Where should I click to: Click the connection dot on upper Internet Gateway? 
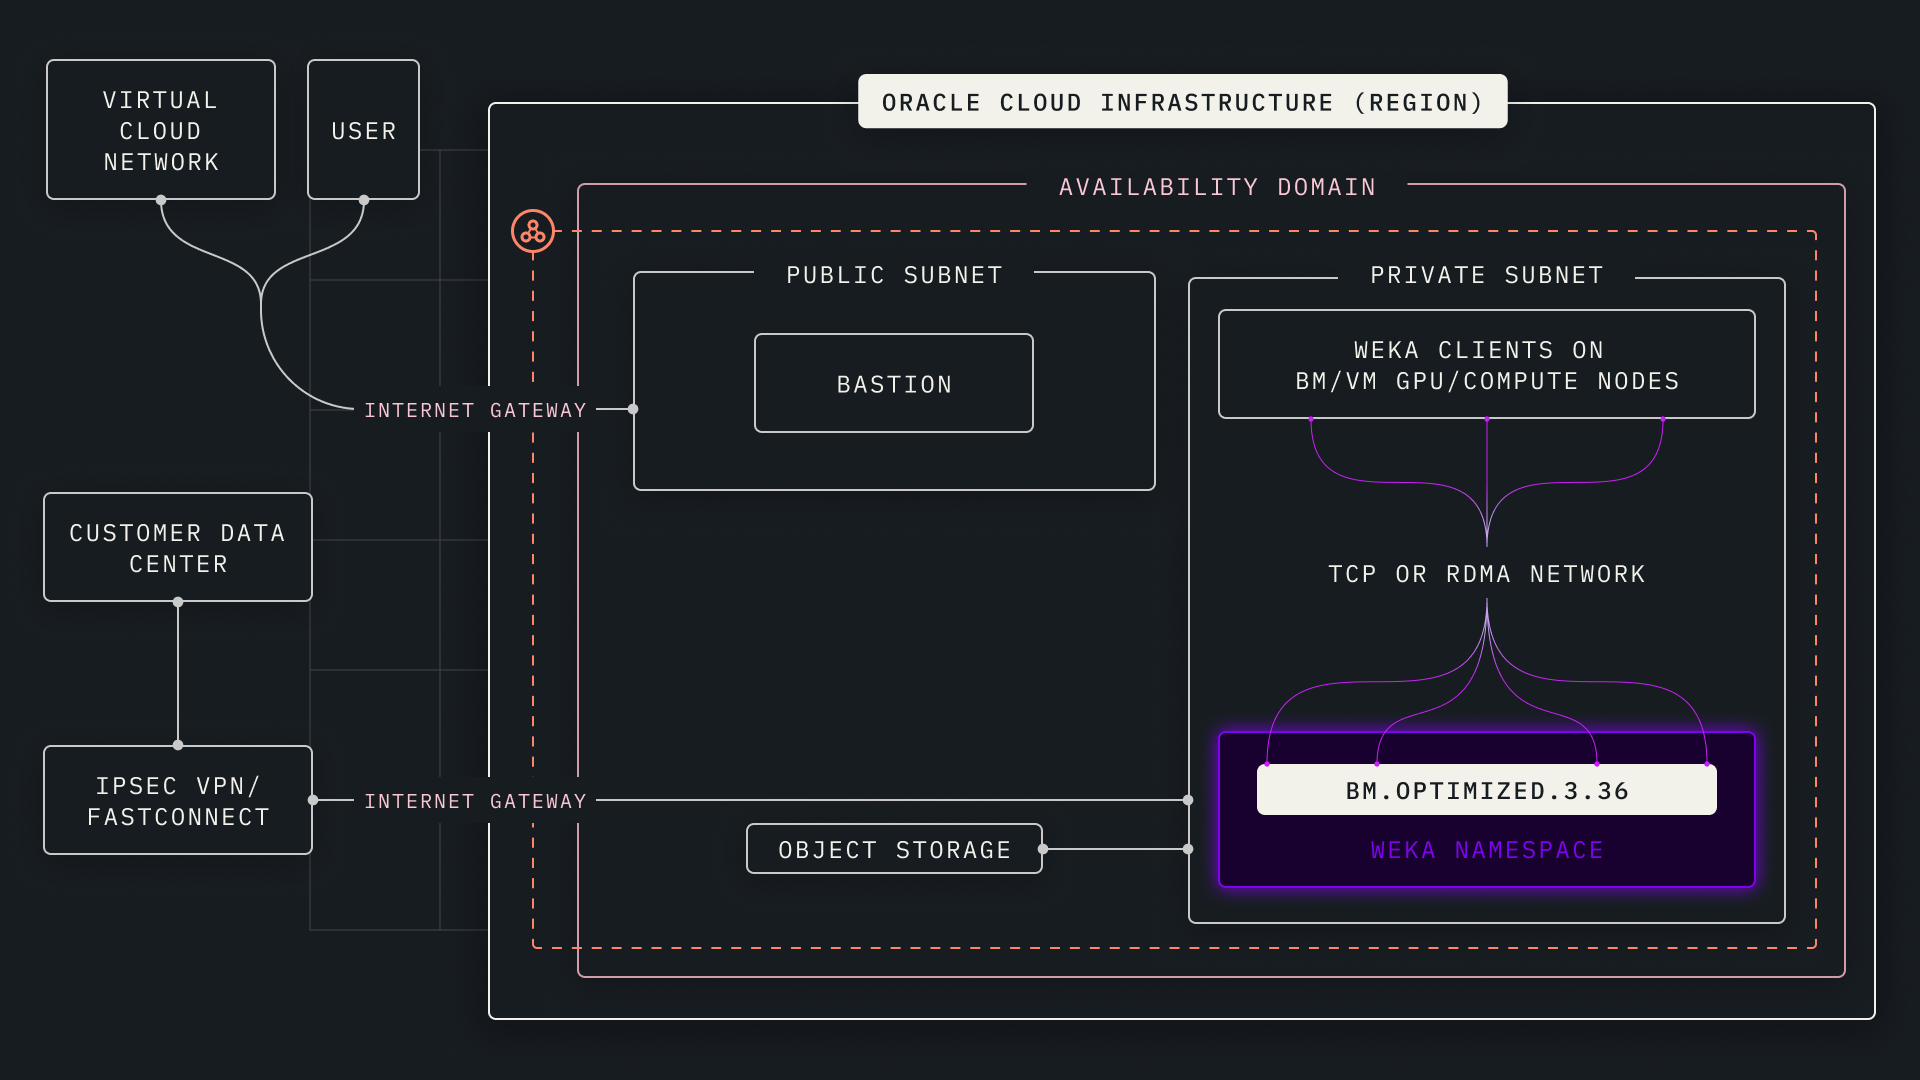pyautogui.click(x=632, y=409)
